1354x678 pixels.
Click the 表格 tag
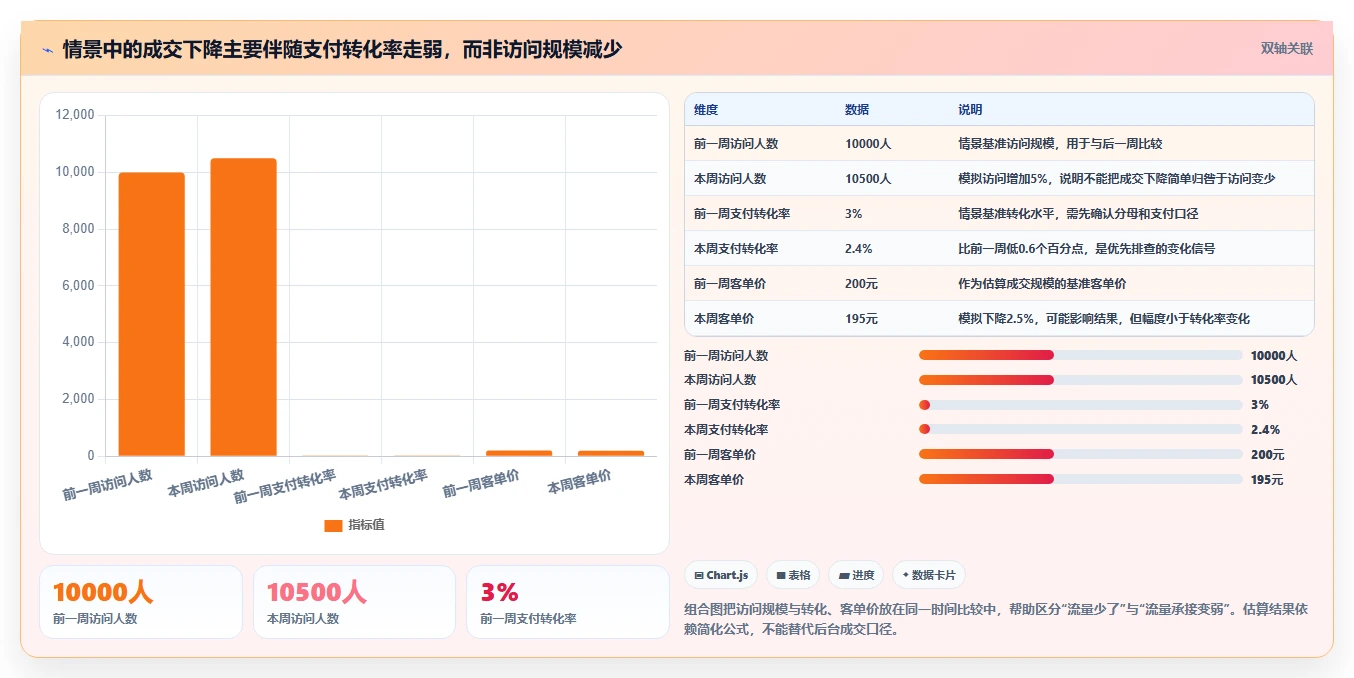click(793, 575)
